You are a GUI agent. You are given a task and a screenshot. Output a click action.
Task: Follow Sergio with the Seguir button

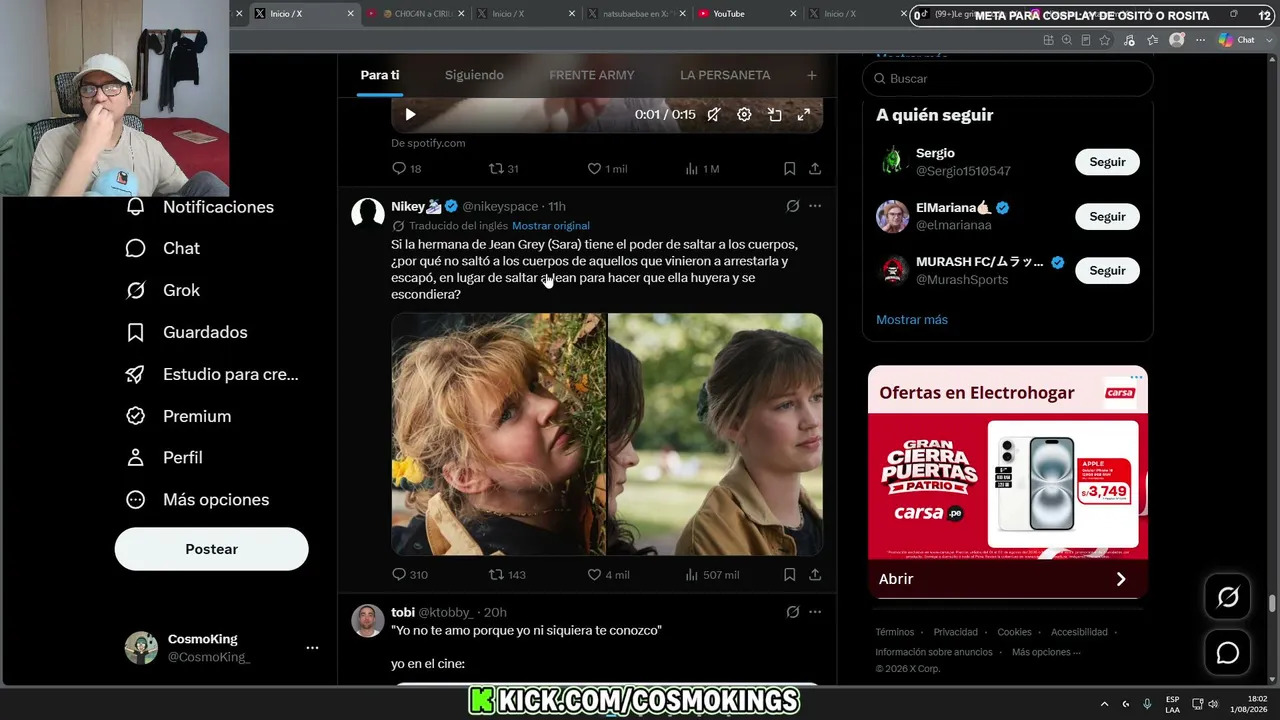click(x=1107, y=162)
